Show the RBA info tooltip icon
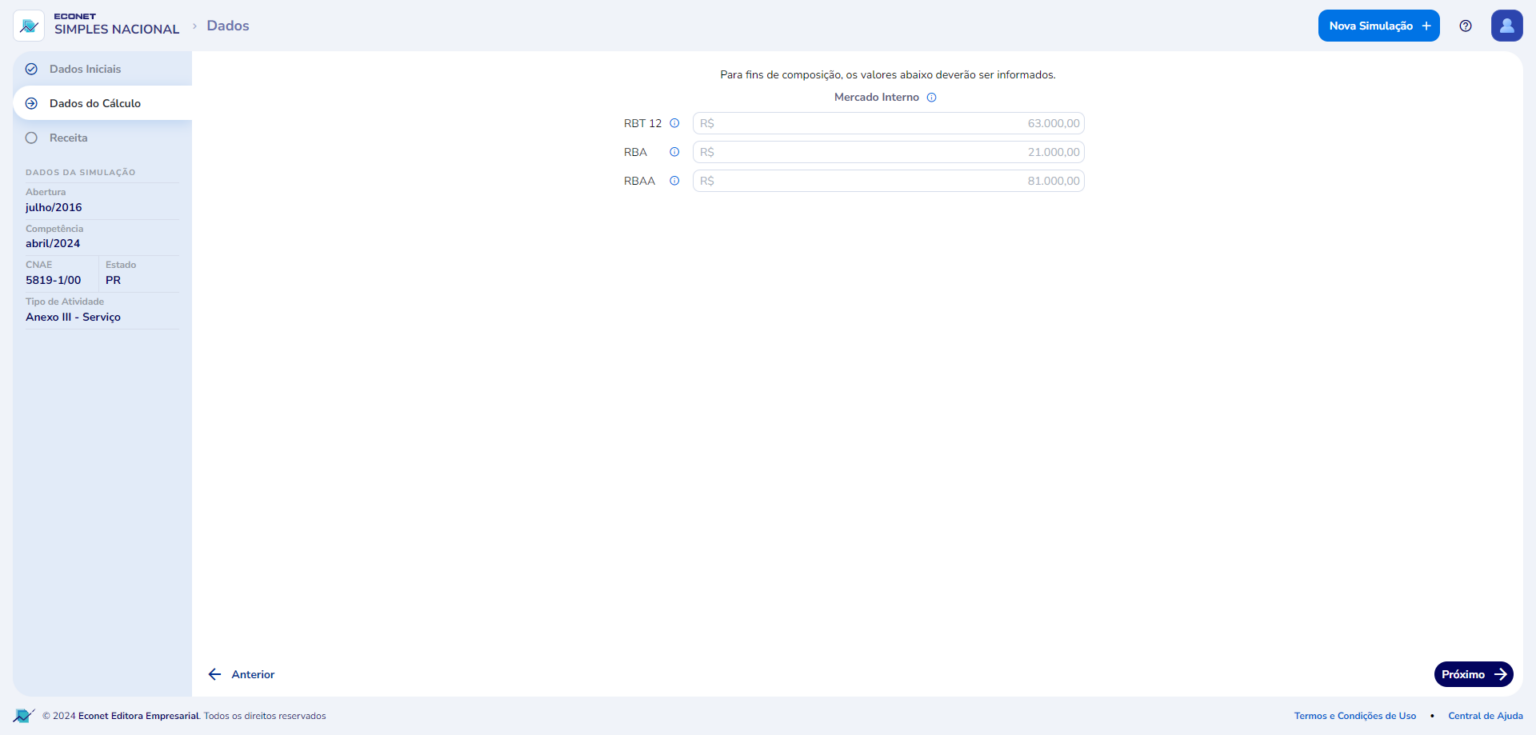1536x735 pixels. point(674,152)
